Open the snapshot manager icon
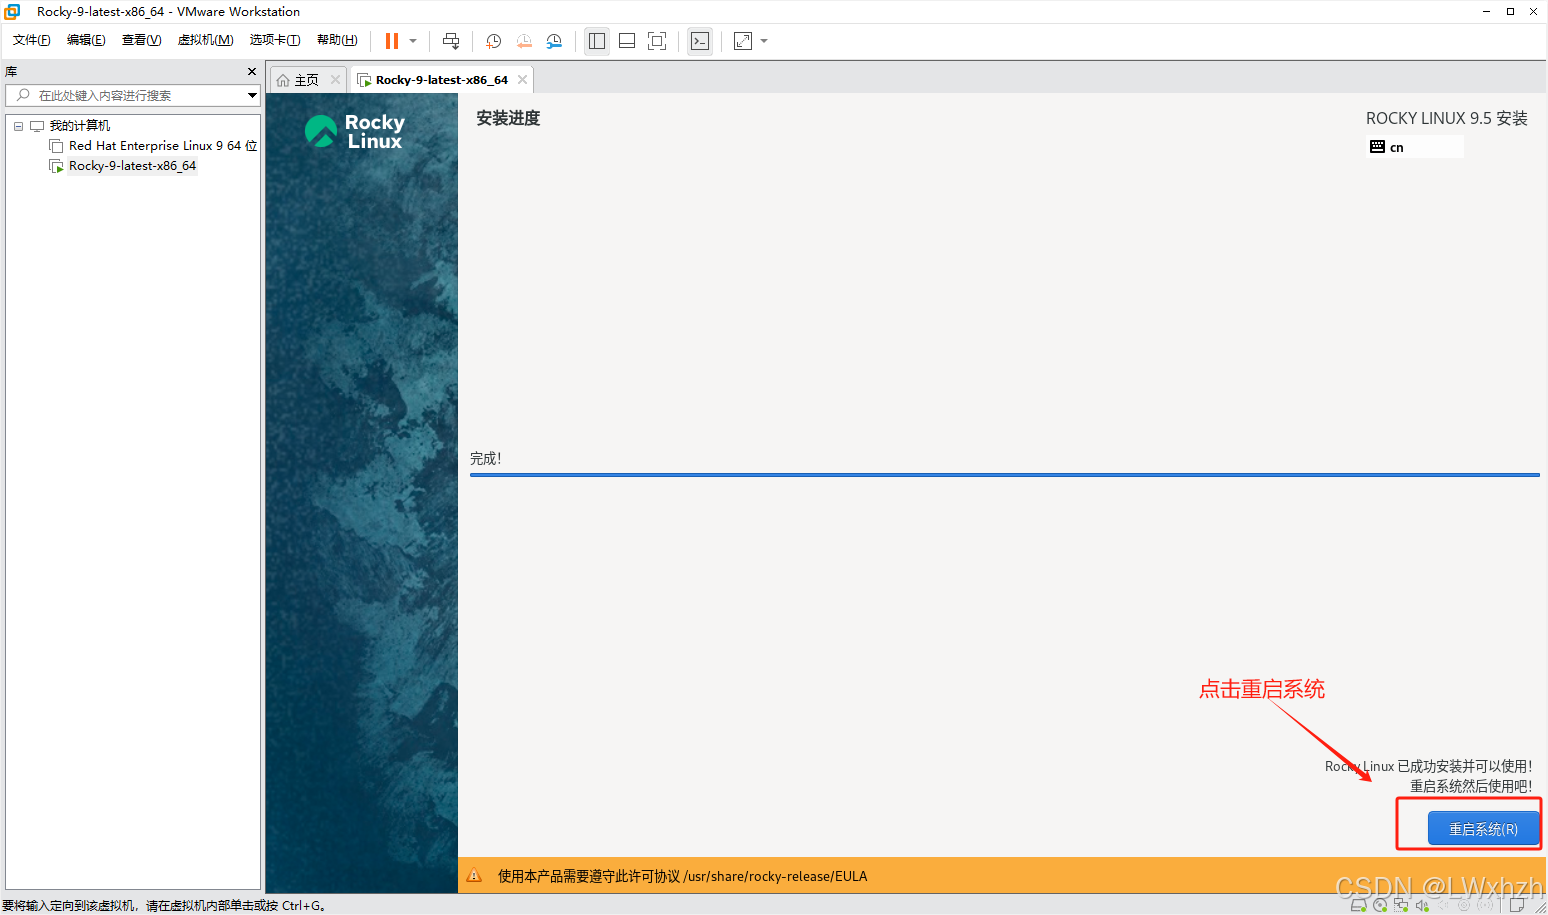 pos(554,41)
